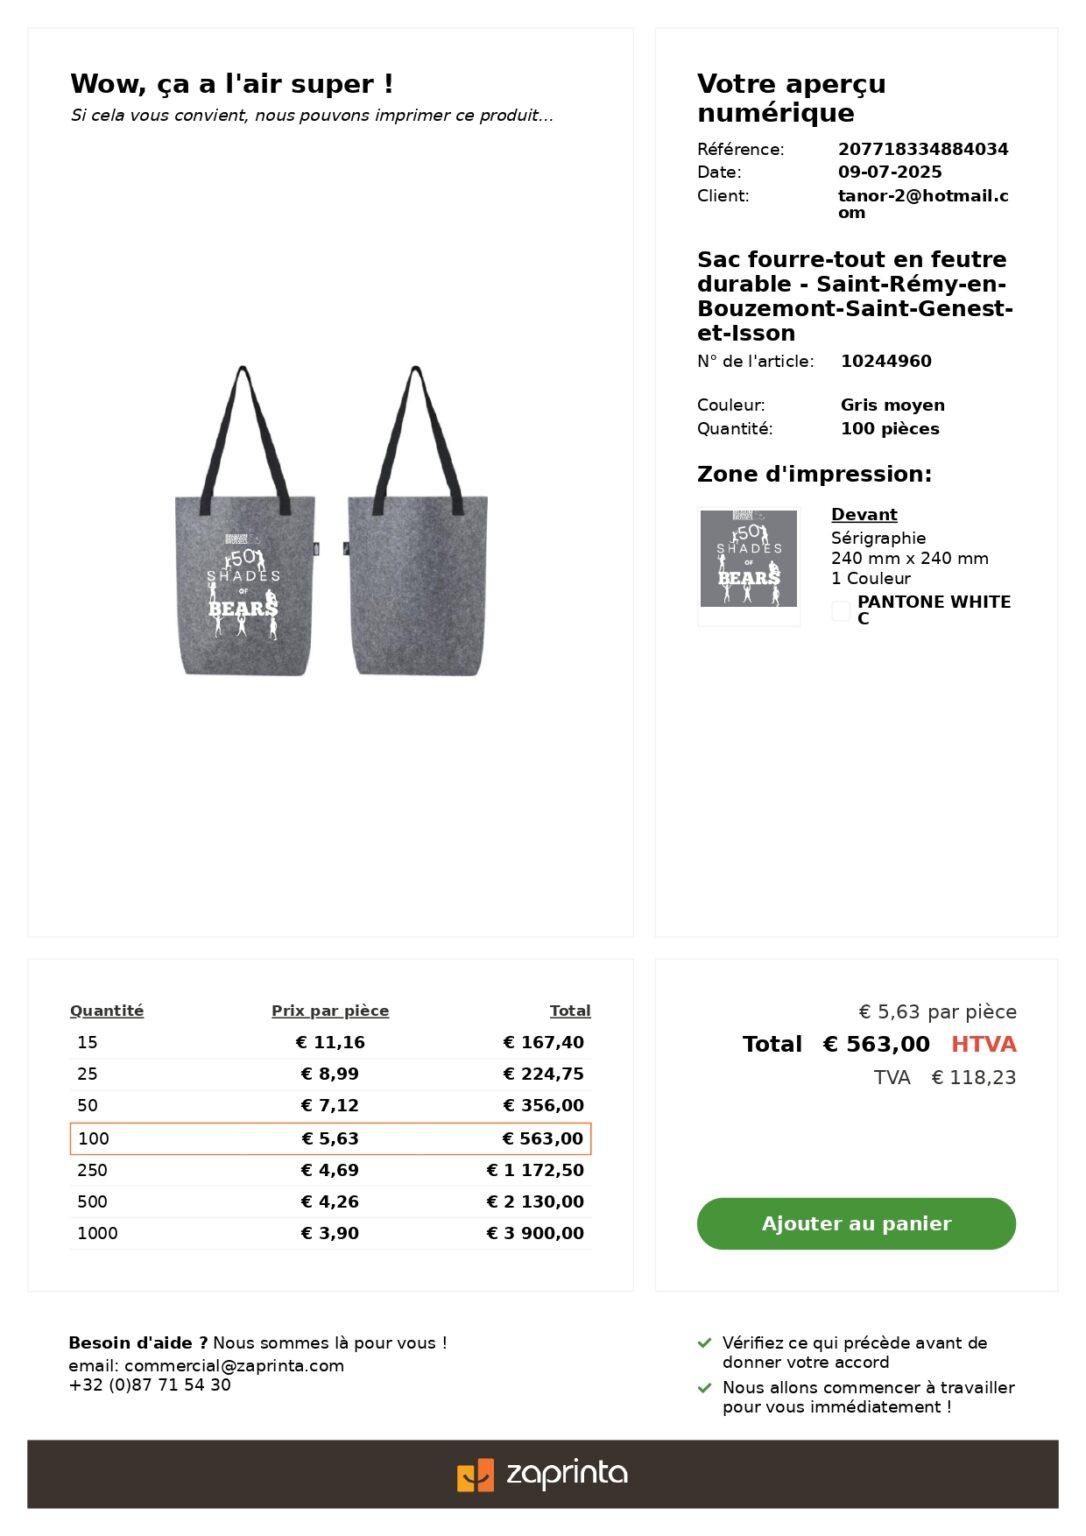Click the zaprinta logo icon in footer
This screenshot has width=1086, height=1536.
475,1475
